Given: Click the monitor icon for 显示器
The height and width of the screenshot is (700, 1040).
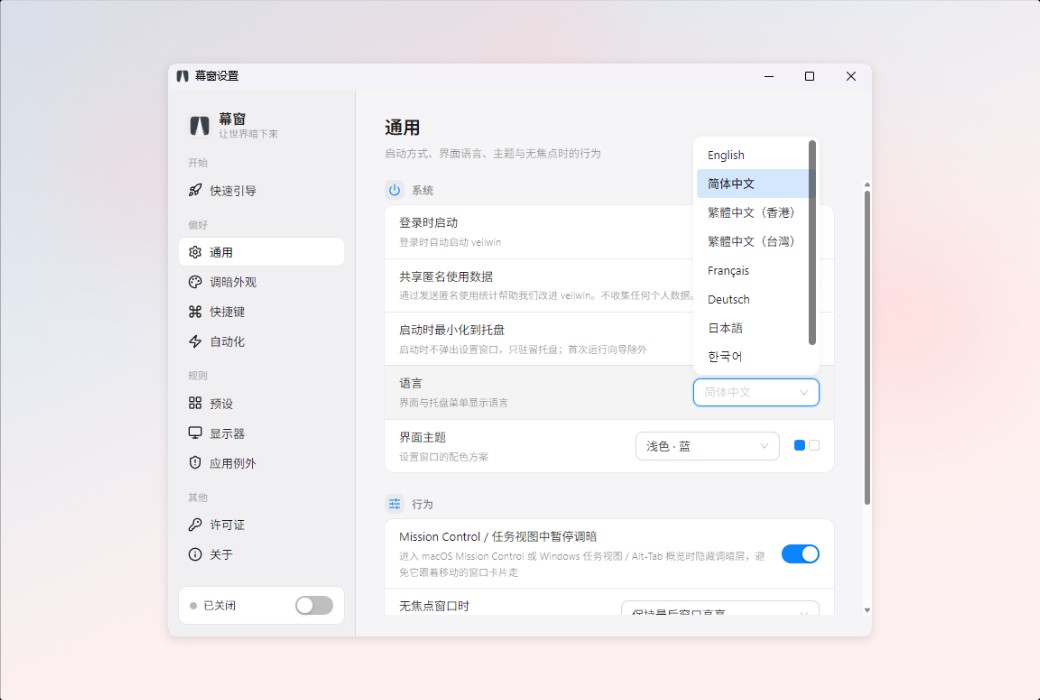Looking at the screenshot, I should 195,433.
